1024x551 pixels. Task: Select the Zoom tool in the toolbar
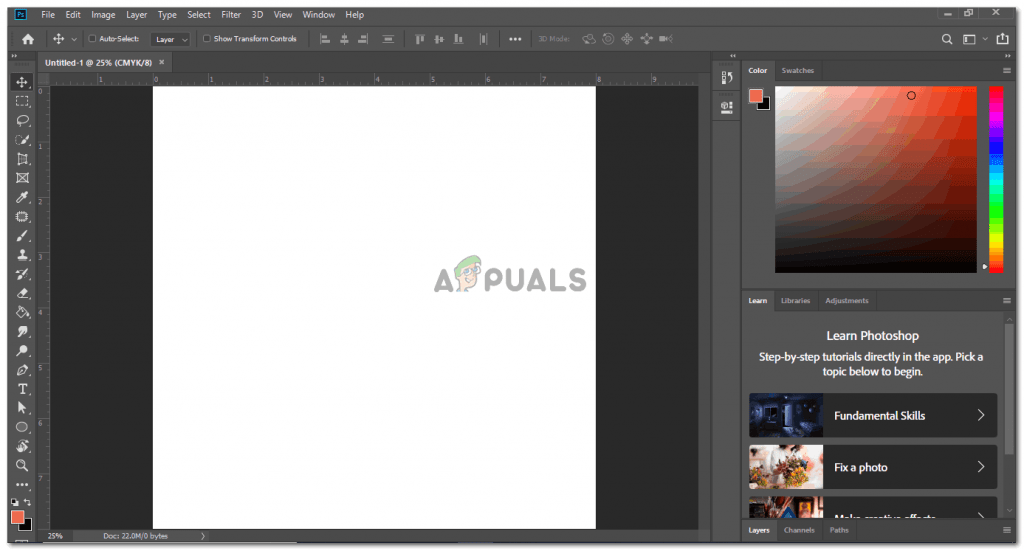tap(22, 465)
